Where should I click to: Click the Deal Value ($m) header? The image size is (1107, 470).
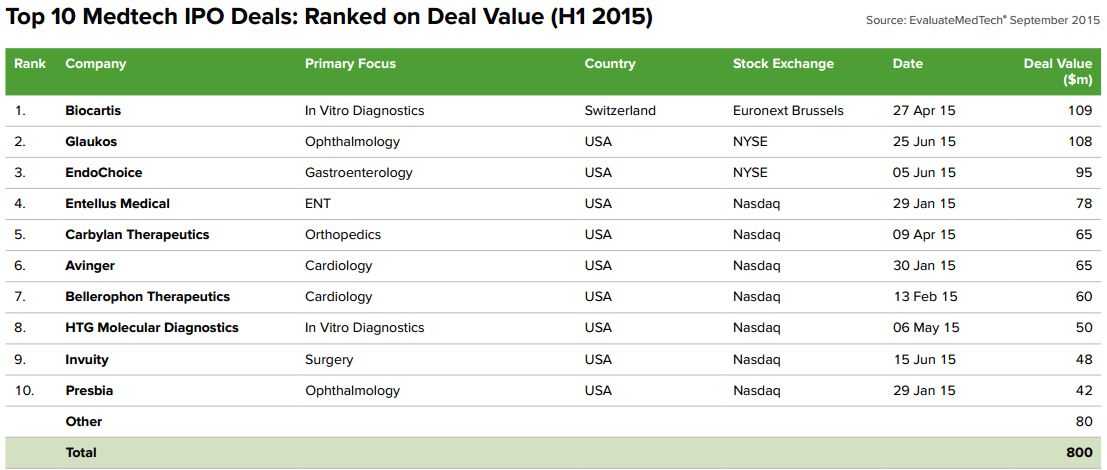click(1058, 71)
